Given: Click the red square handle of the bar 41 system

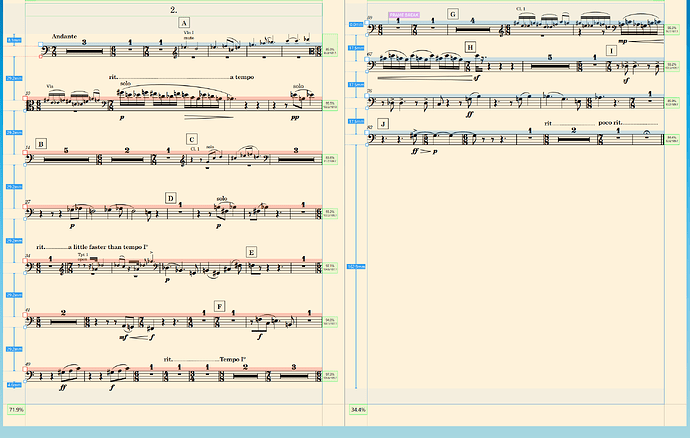Looking at the screenshot, I should click(25, 315).
